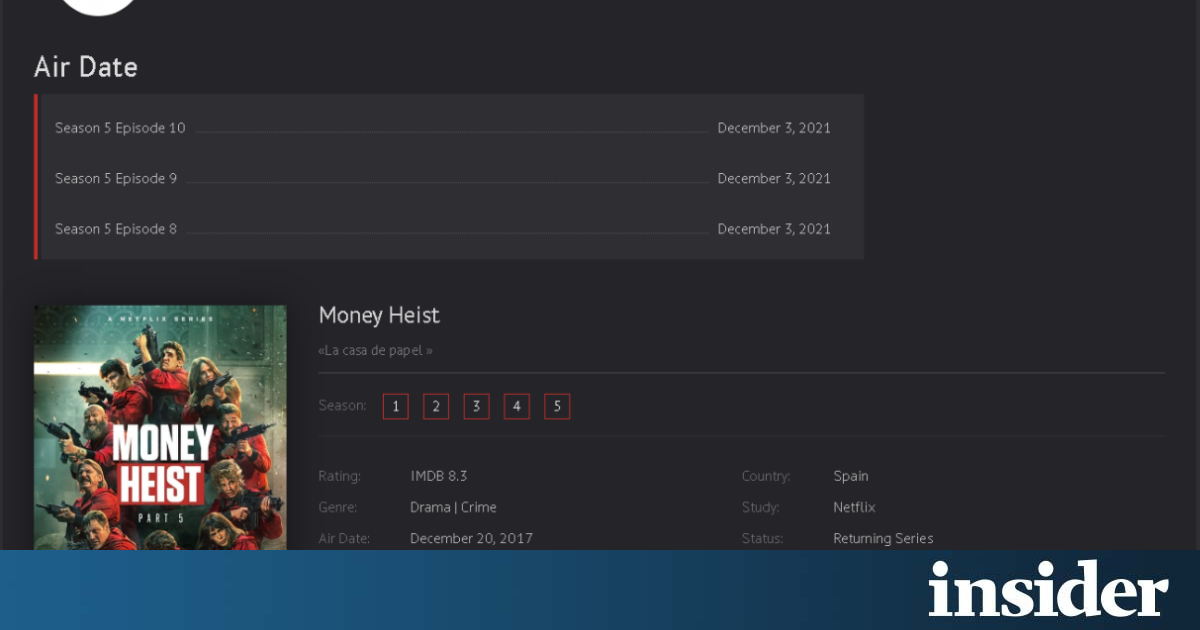Click the Returning Series status value
This screenshot has height=630, width=1200.
[x=883, y=538]
